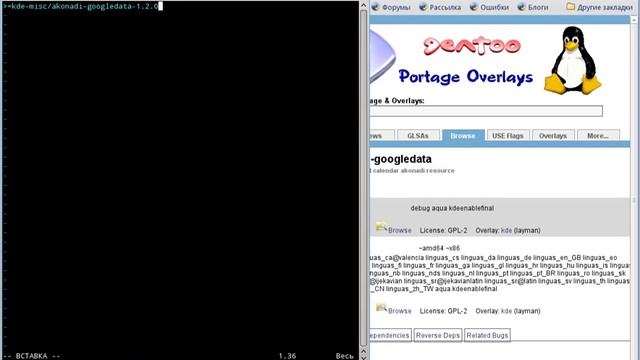The height and width of the screenshot is (360, 640).
Task: Click the akonadi-googledata line in the editor
Action: pos(81,6)
